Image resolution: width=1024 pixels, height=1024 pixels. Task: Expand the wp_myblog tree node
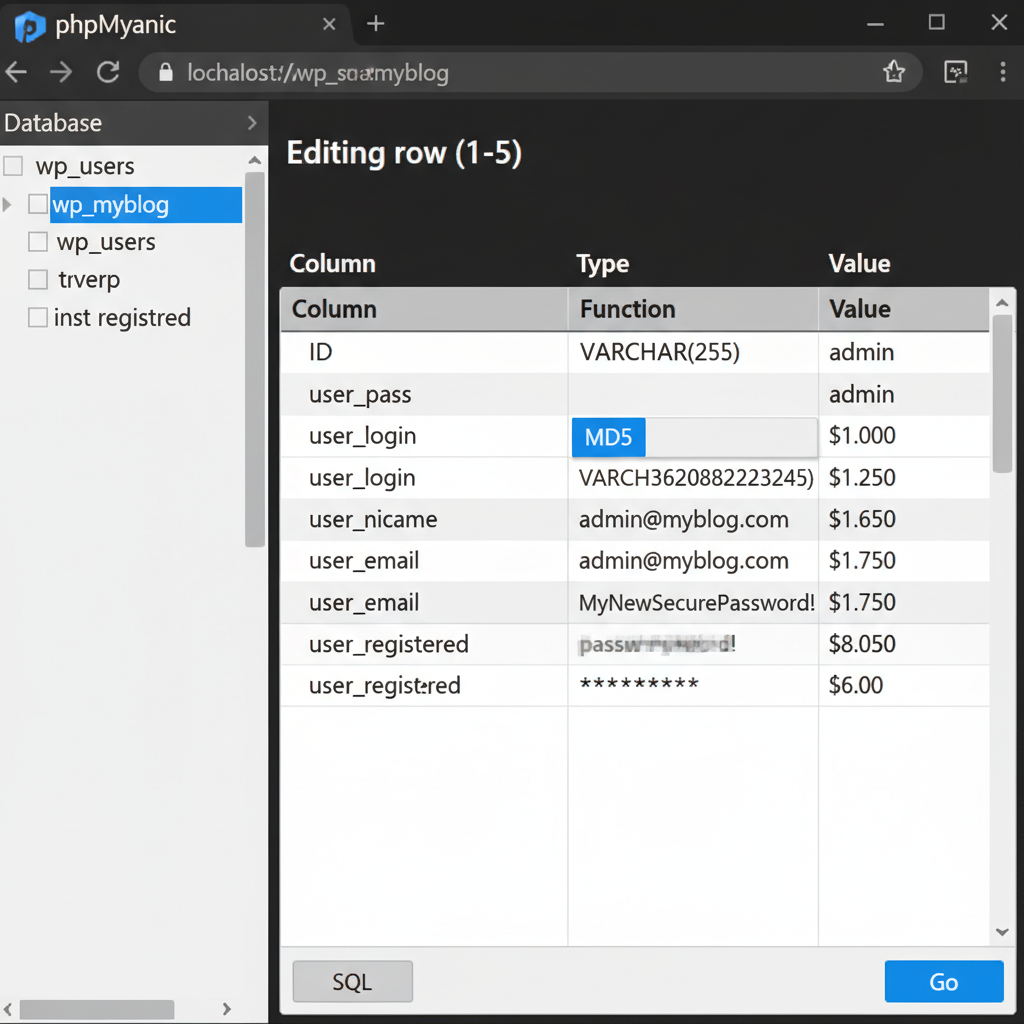click(x=9, y=205)
